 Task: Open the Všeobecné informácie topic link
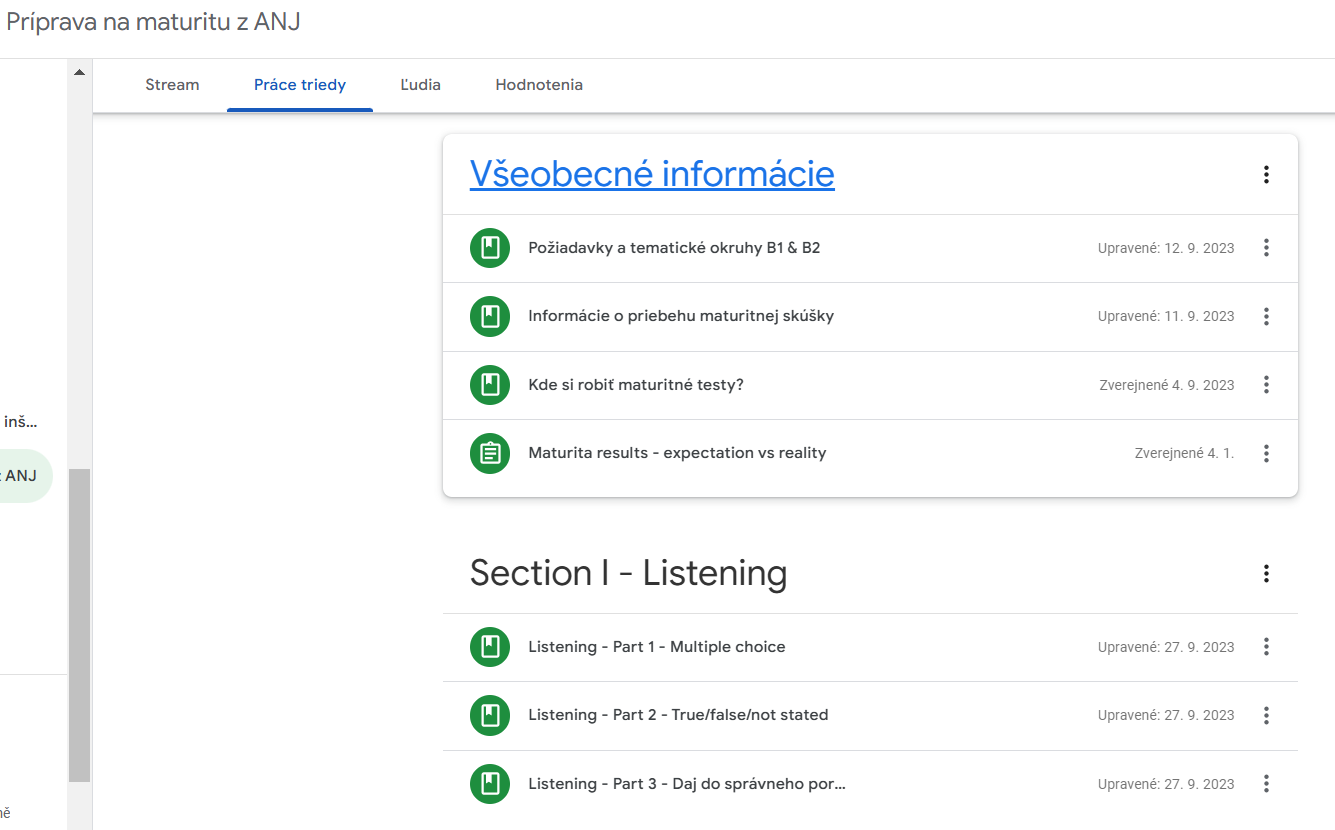652,173
